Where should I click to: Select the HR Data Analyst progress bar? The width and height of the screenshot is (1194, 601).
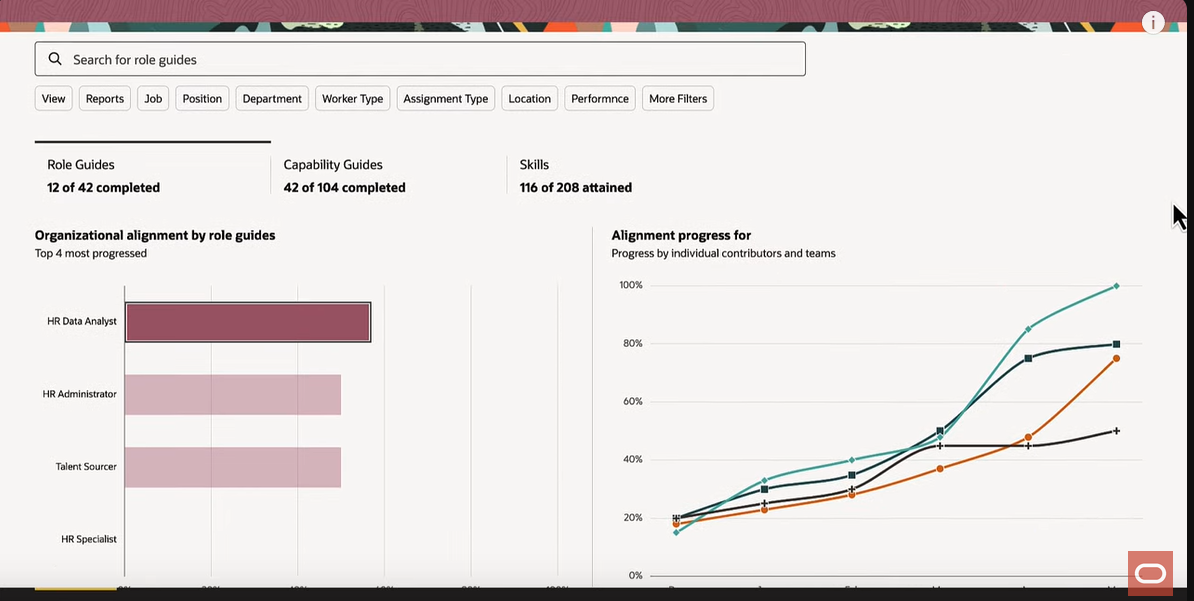(x=248, y=321)
